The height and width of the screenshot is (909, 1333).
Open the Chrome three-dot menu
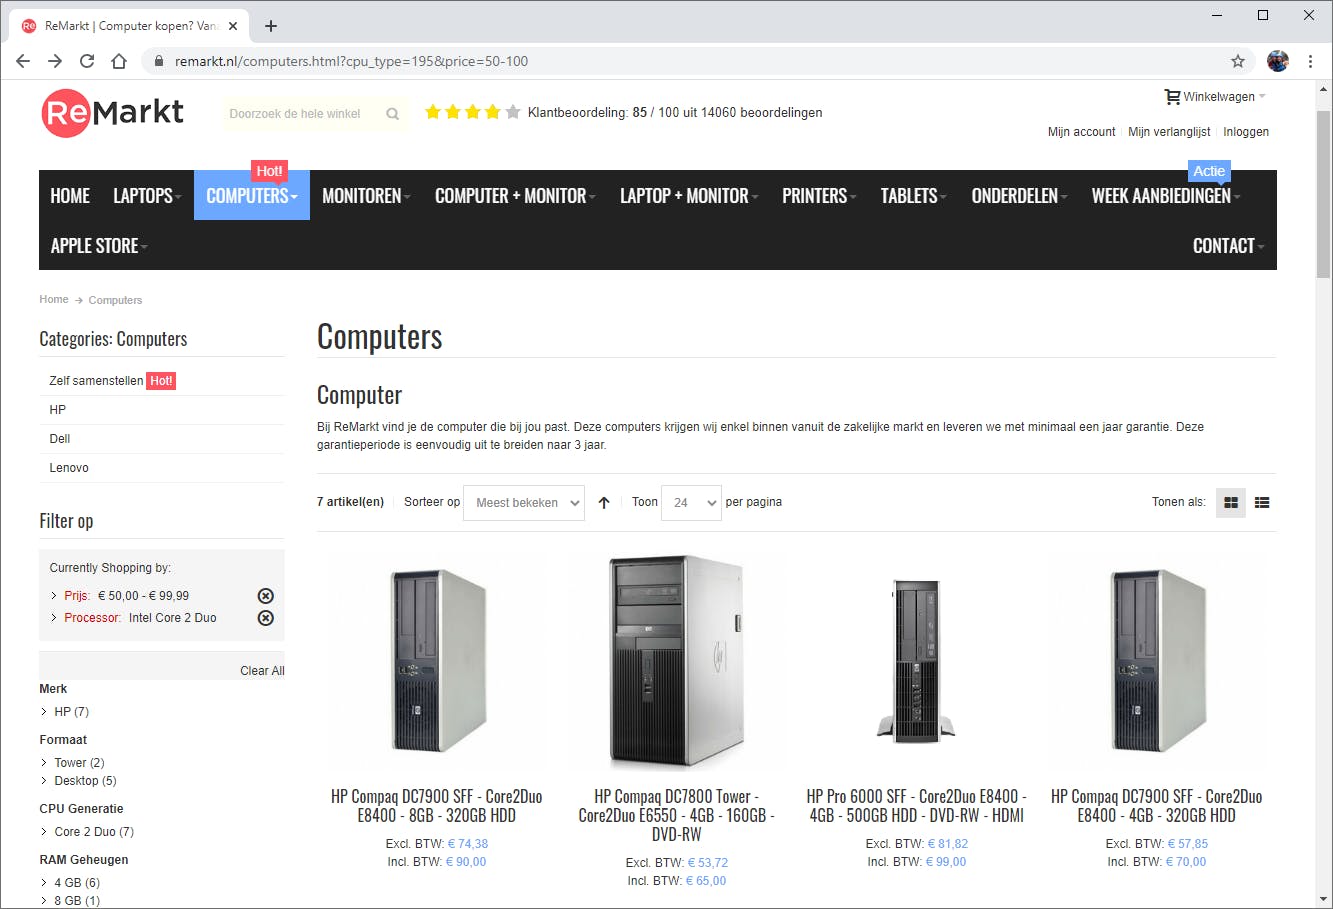click(x=1310, y=61)
